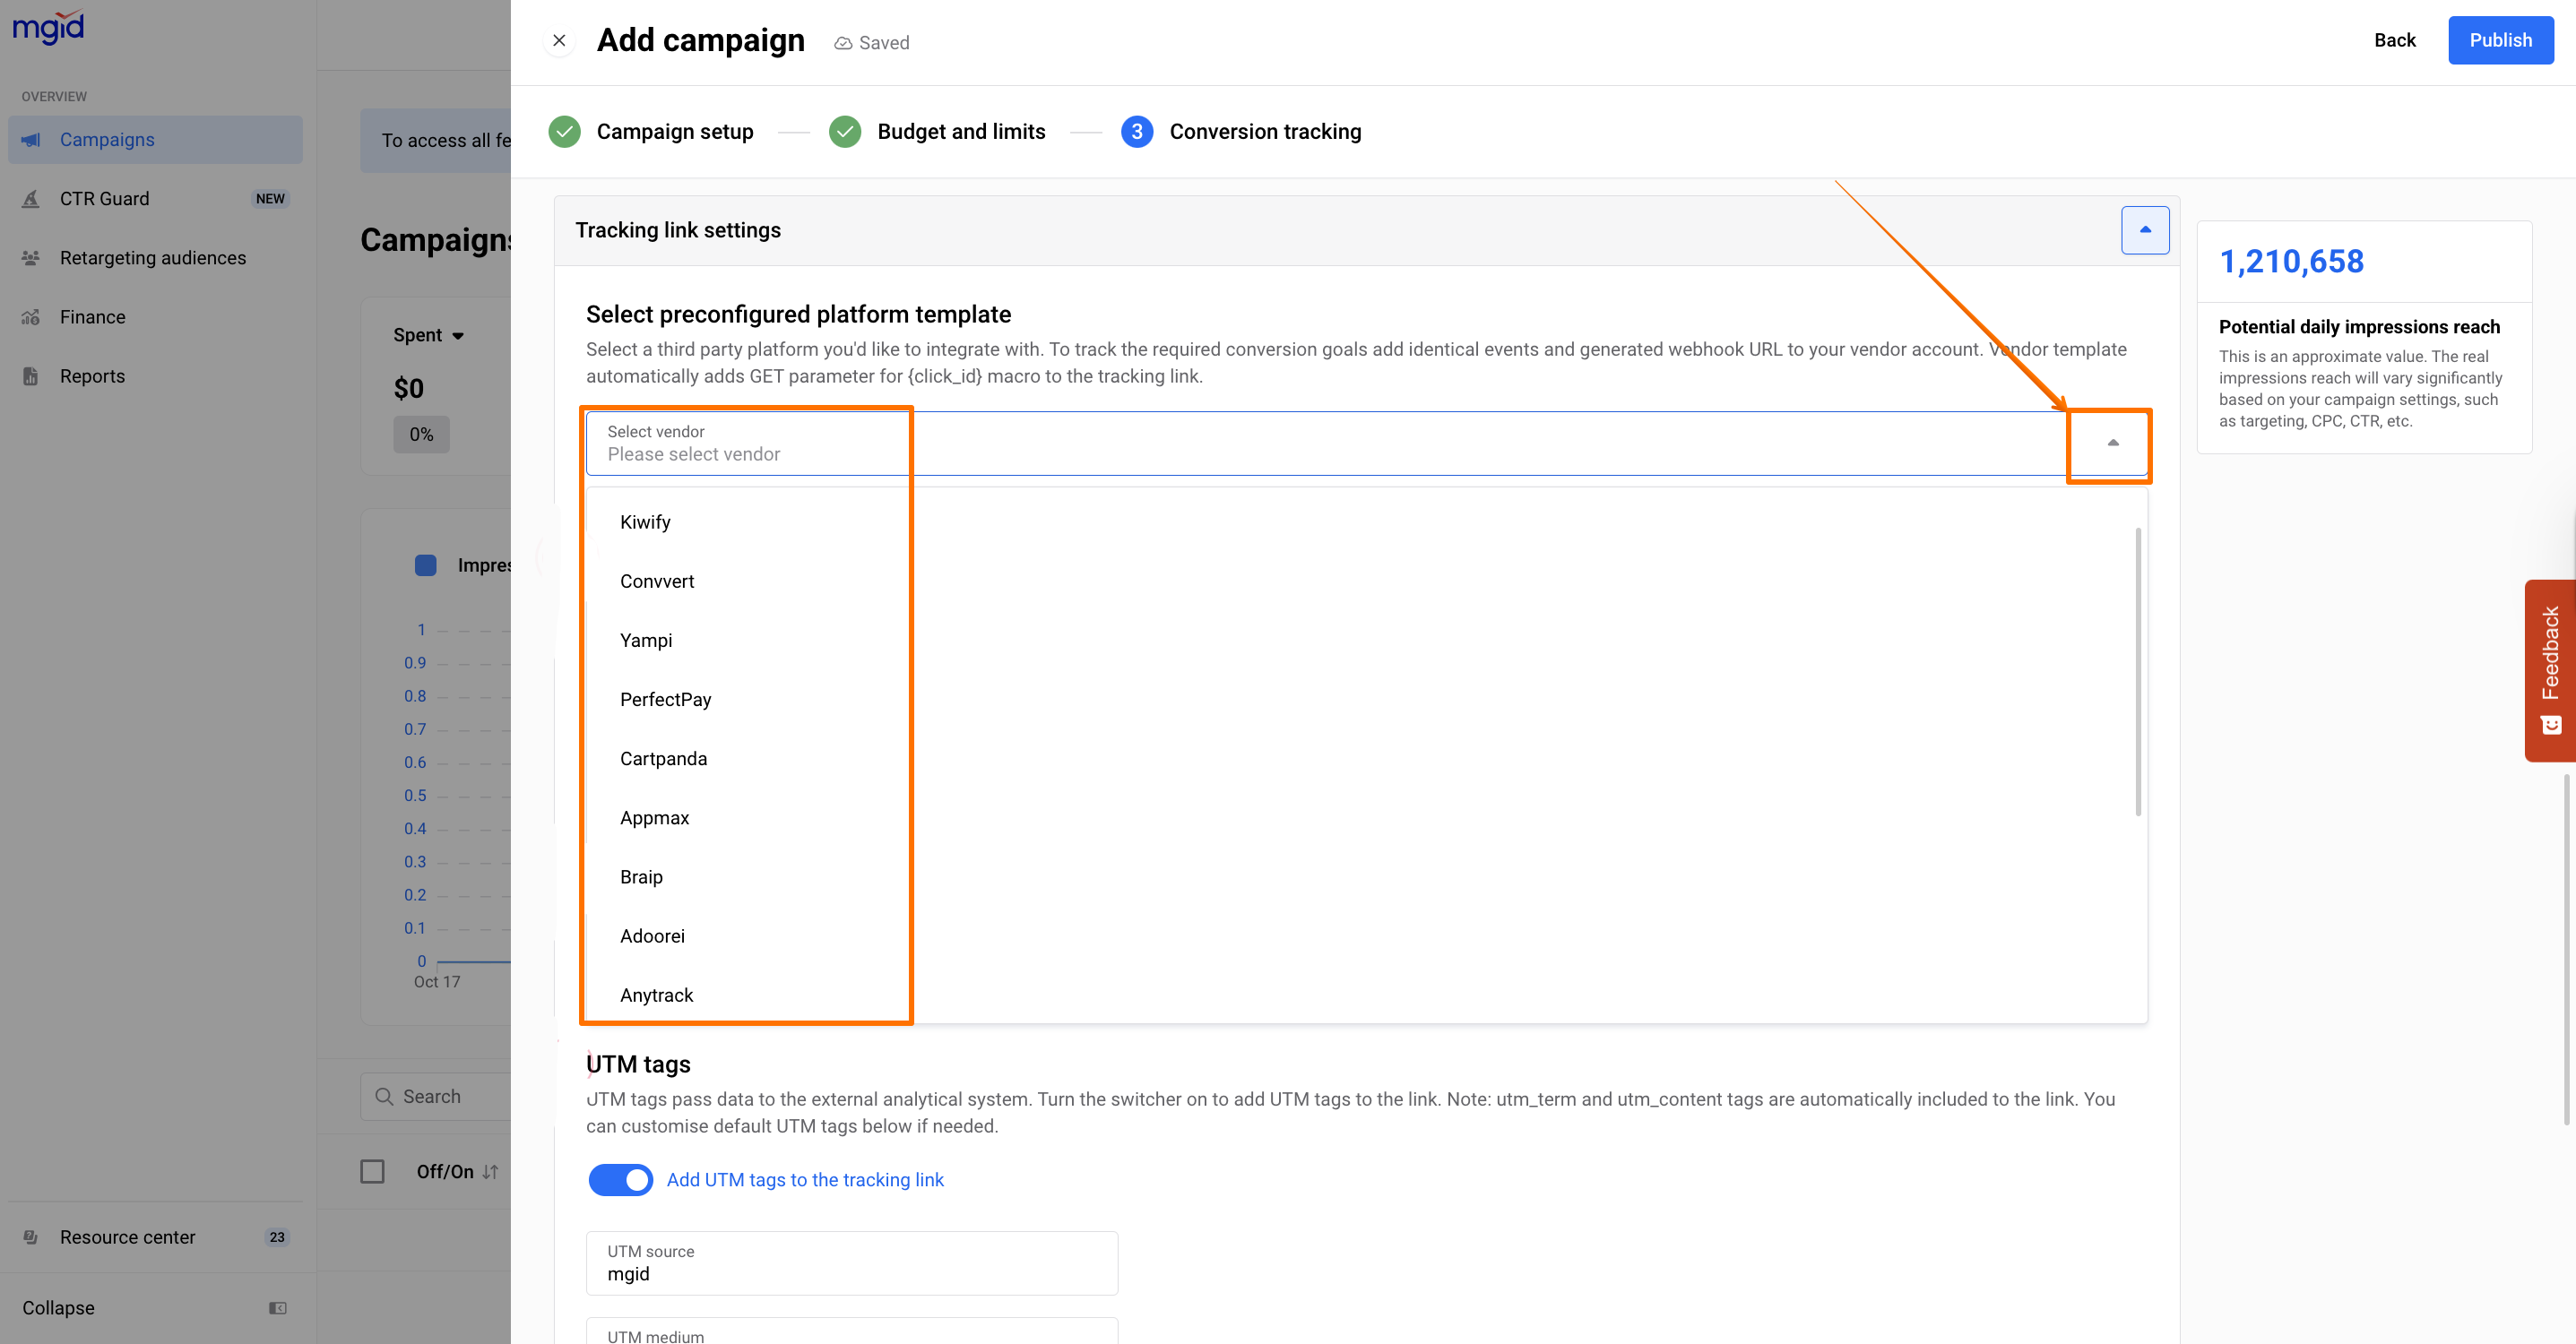The height and width of the screenshot is (1344, 2576).
Task: Disable Add UTM tags to tracking link
Action: [x=620, y=1180]
